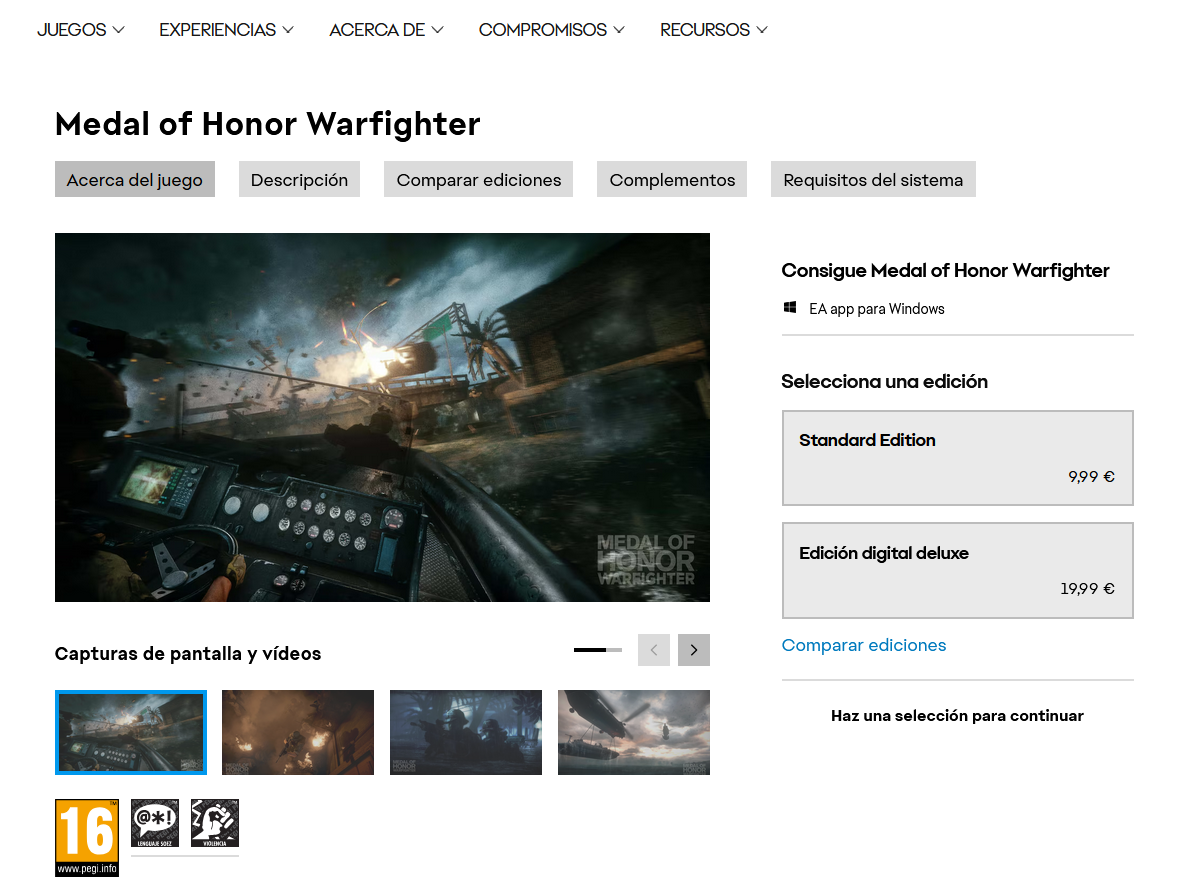
Task: Open the JUEGOS dropdown menu
Action: 81,29
